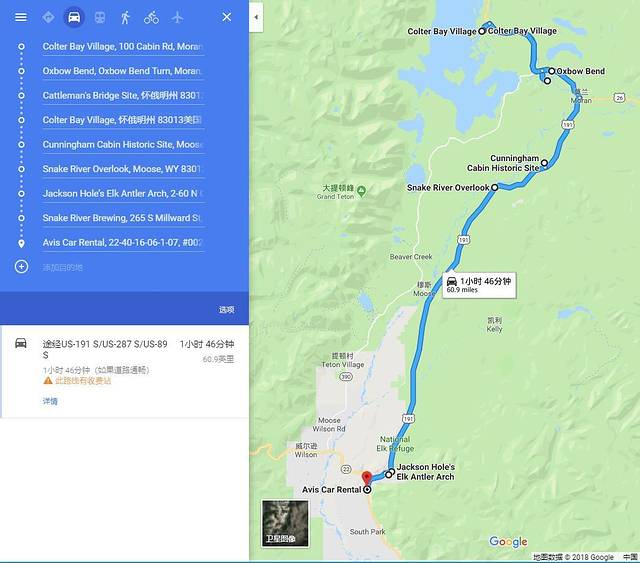Switch to cycling mode icon

151,17
